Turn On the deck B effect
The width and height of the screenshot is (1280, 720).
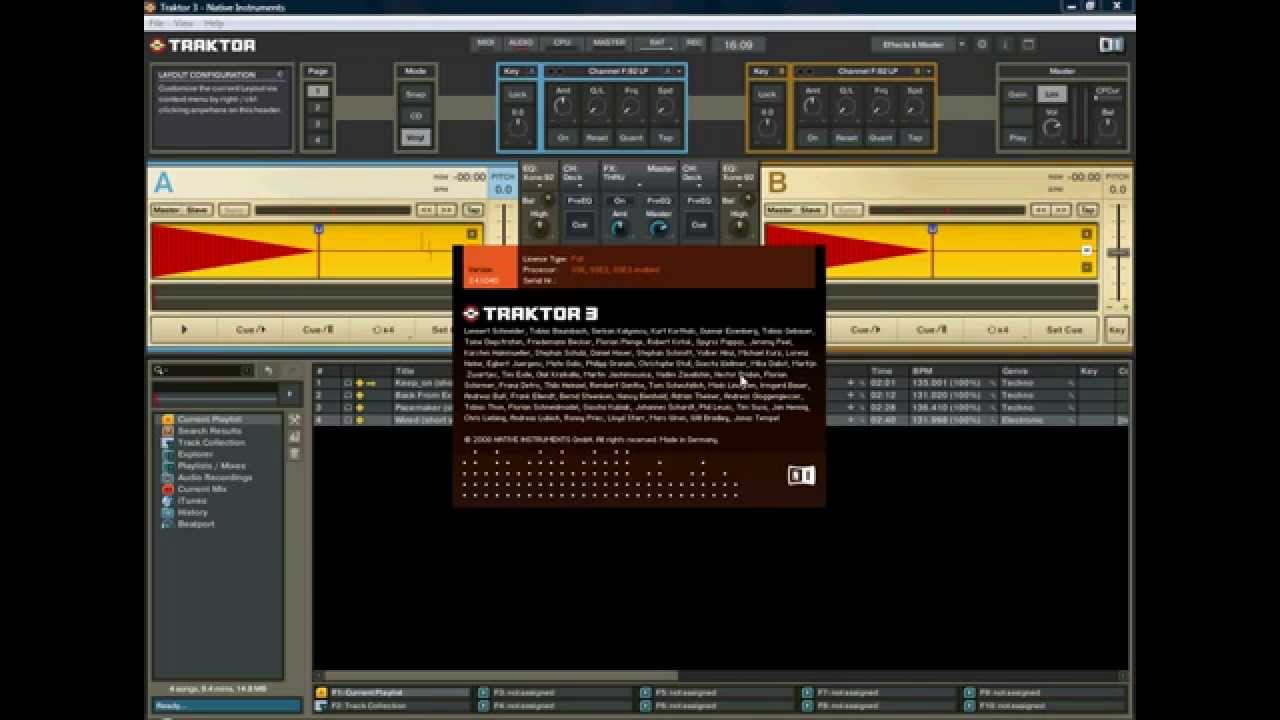point(812,138)
